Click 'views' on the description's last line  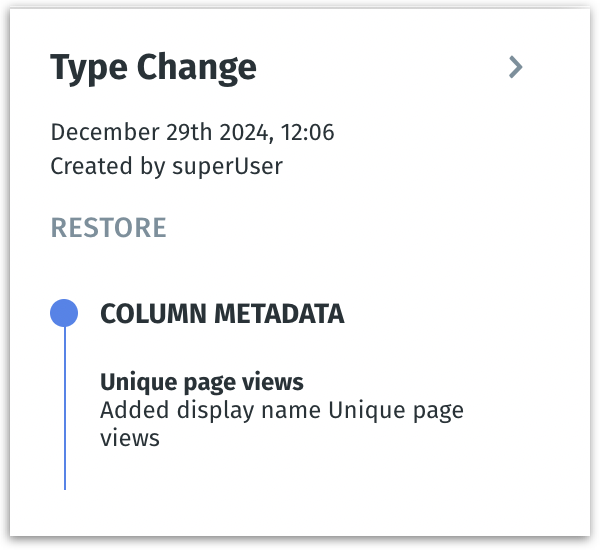point(130,438)
